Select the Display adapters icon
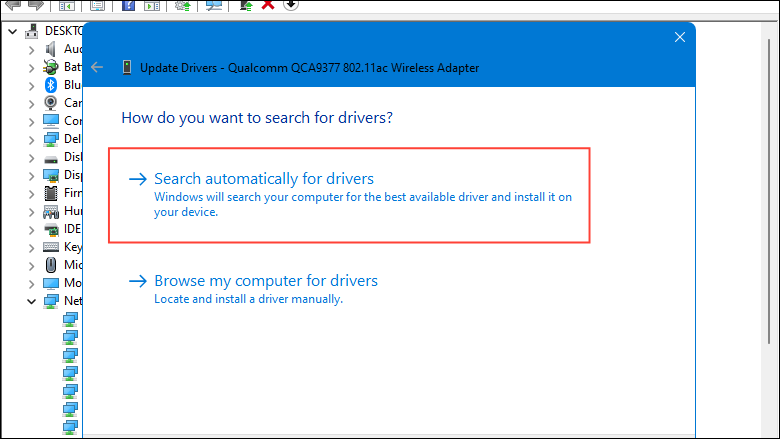The image size is (780, 439). pyautogui.click(x=51, y=175)
